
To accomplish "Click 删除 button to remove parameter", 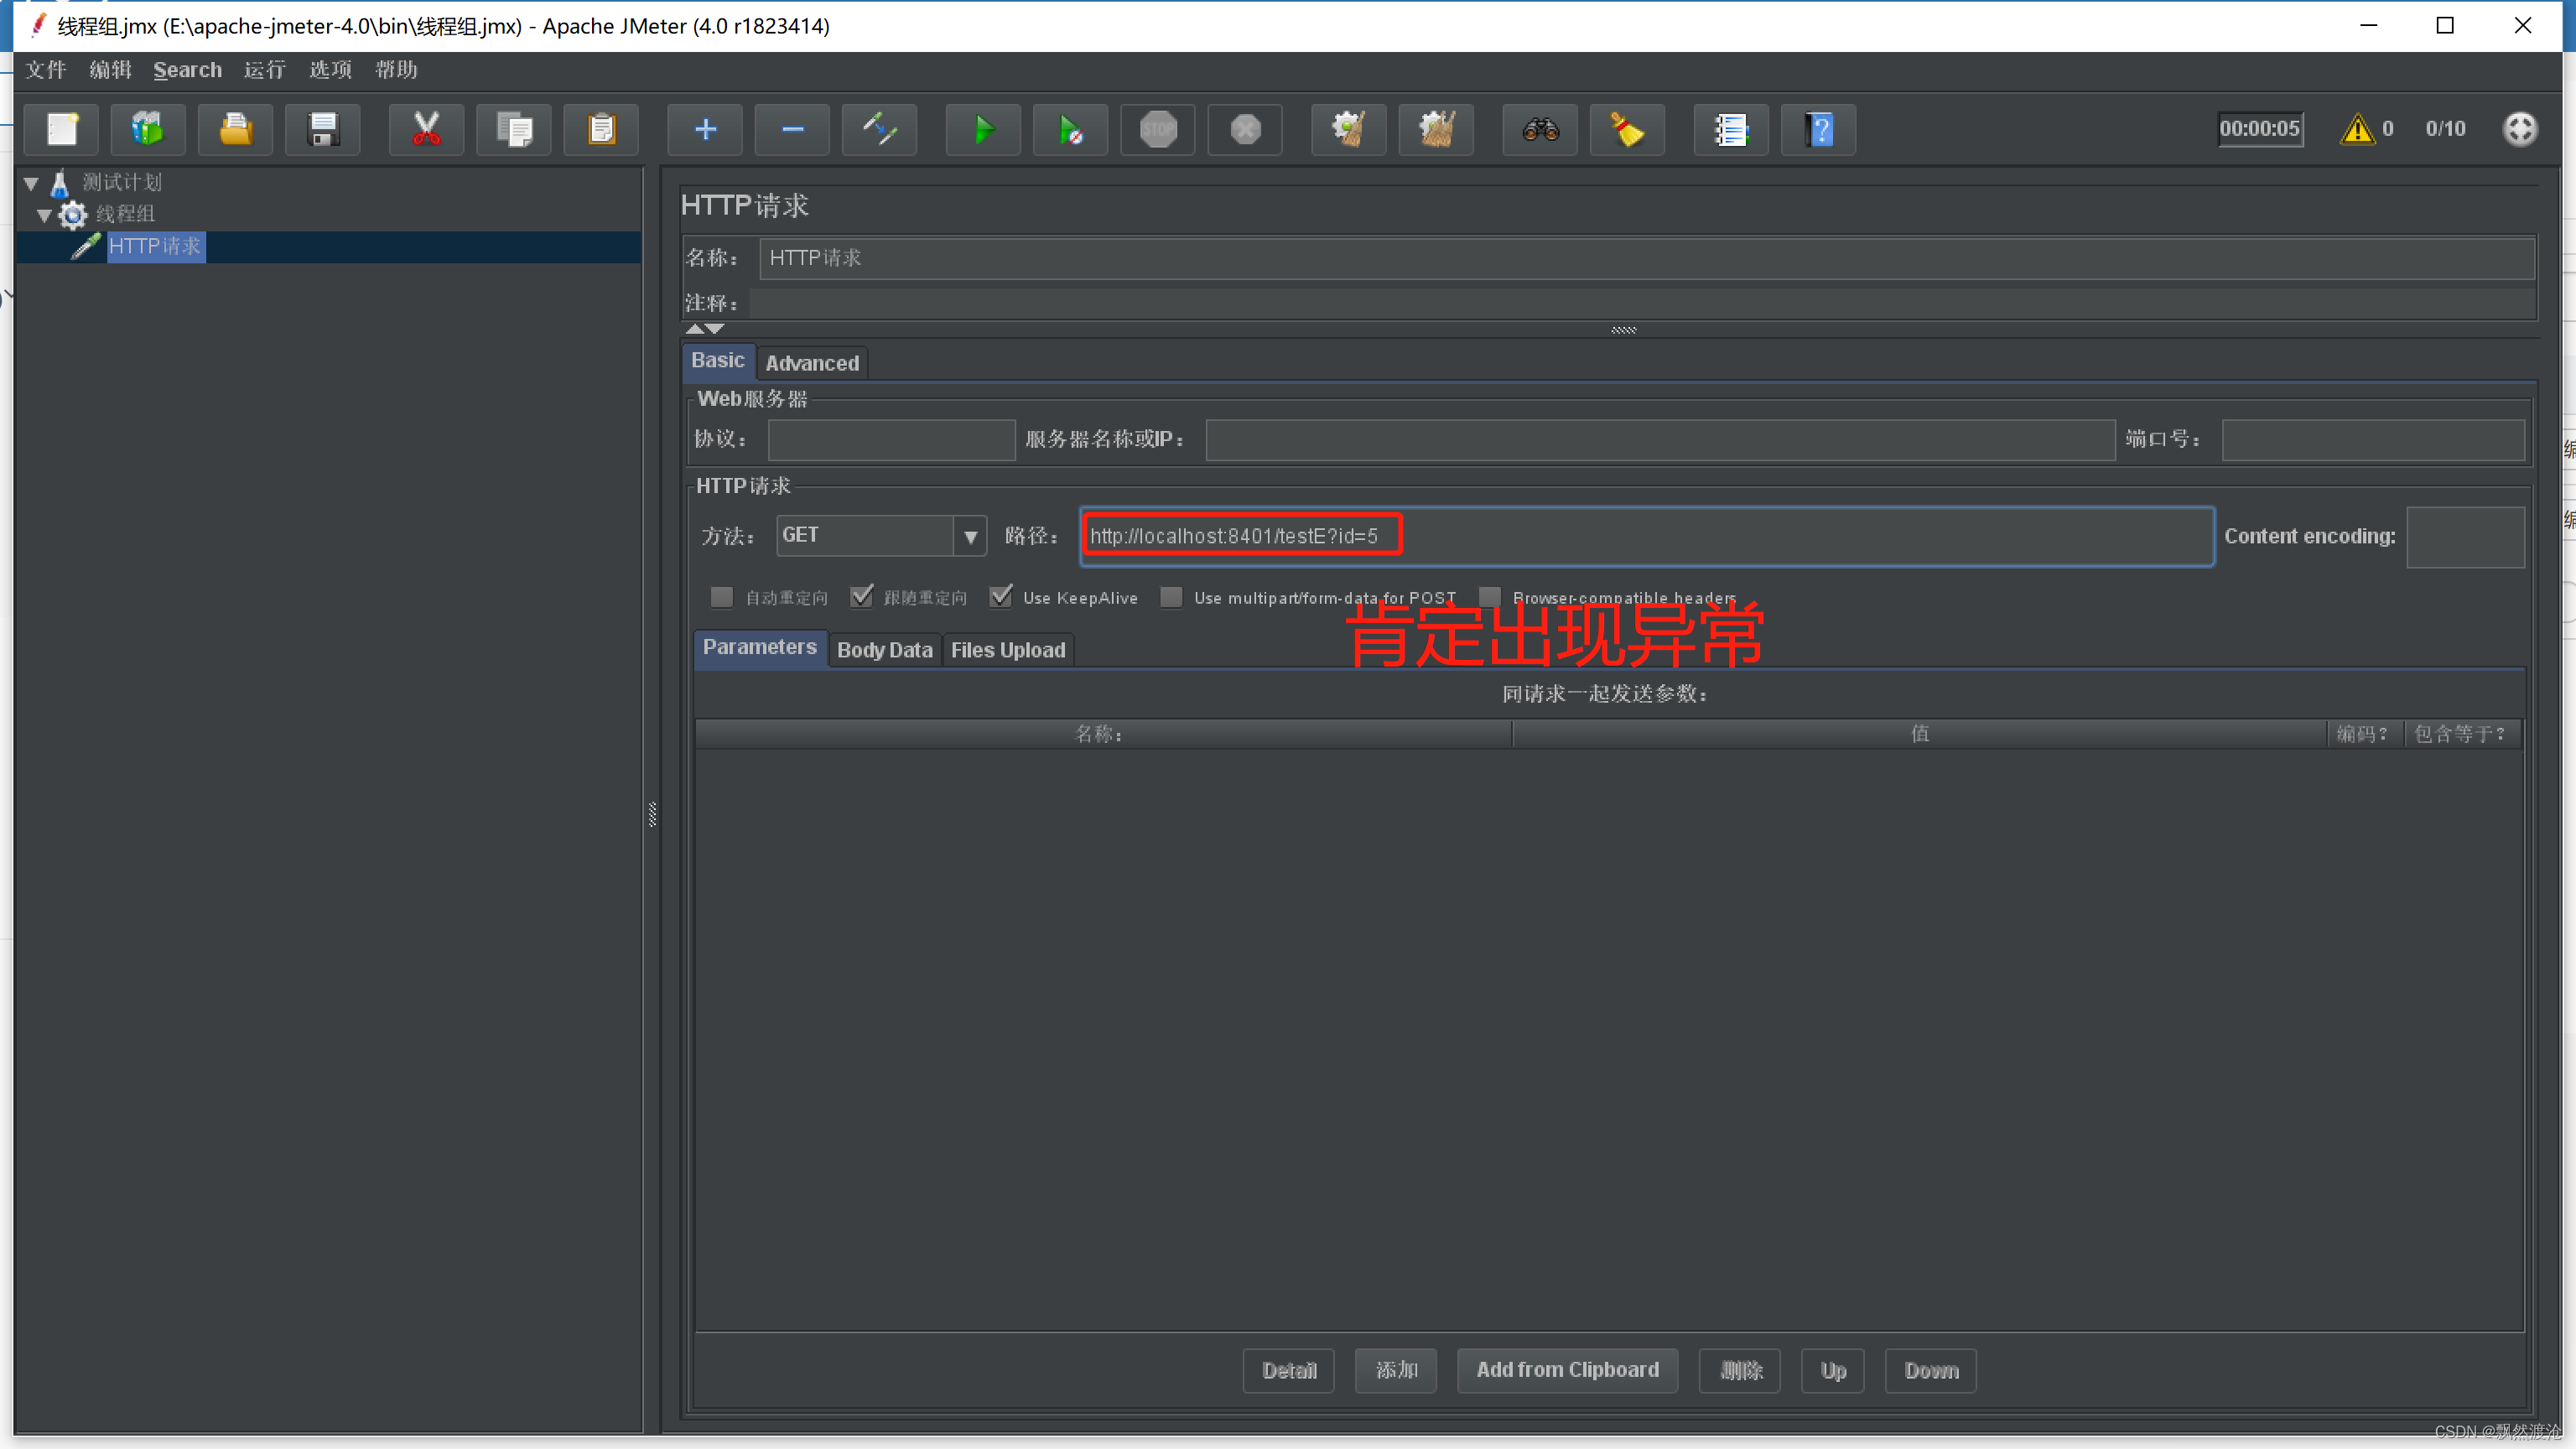I will click(1736, 1371).
